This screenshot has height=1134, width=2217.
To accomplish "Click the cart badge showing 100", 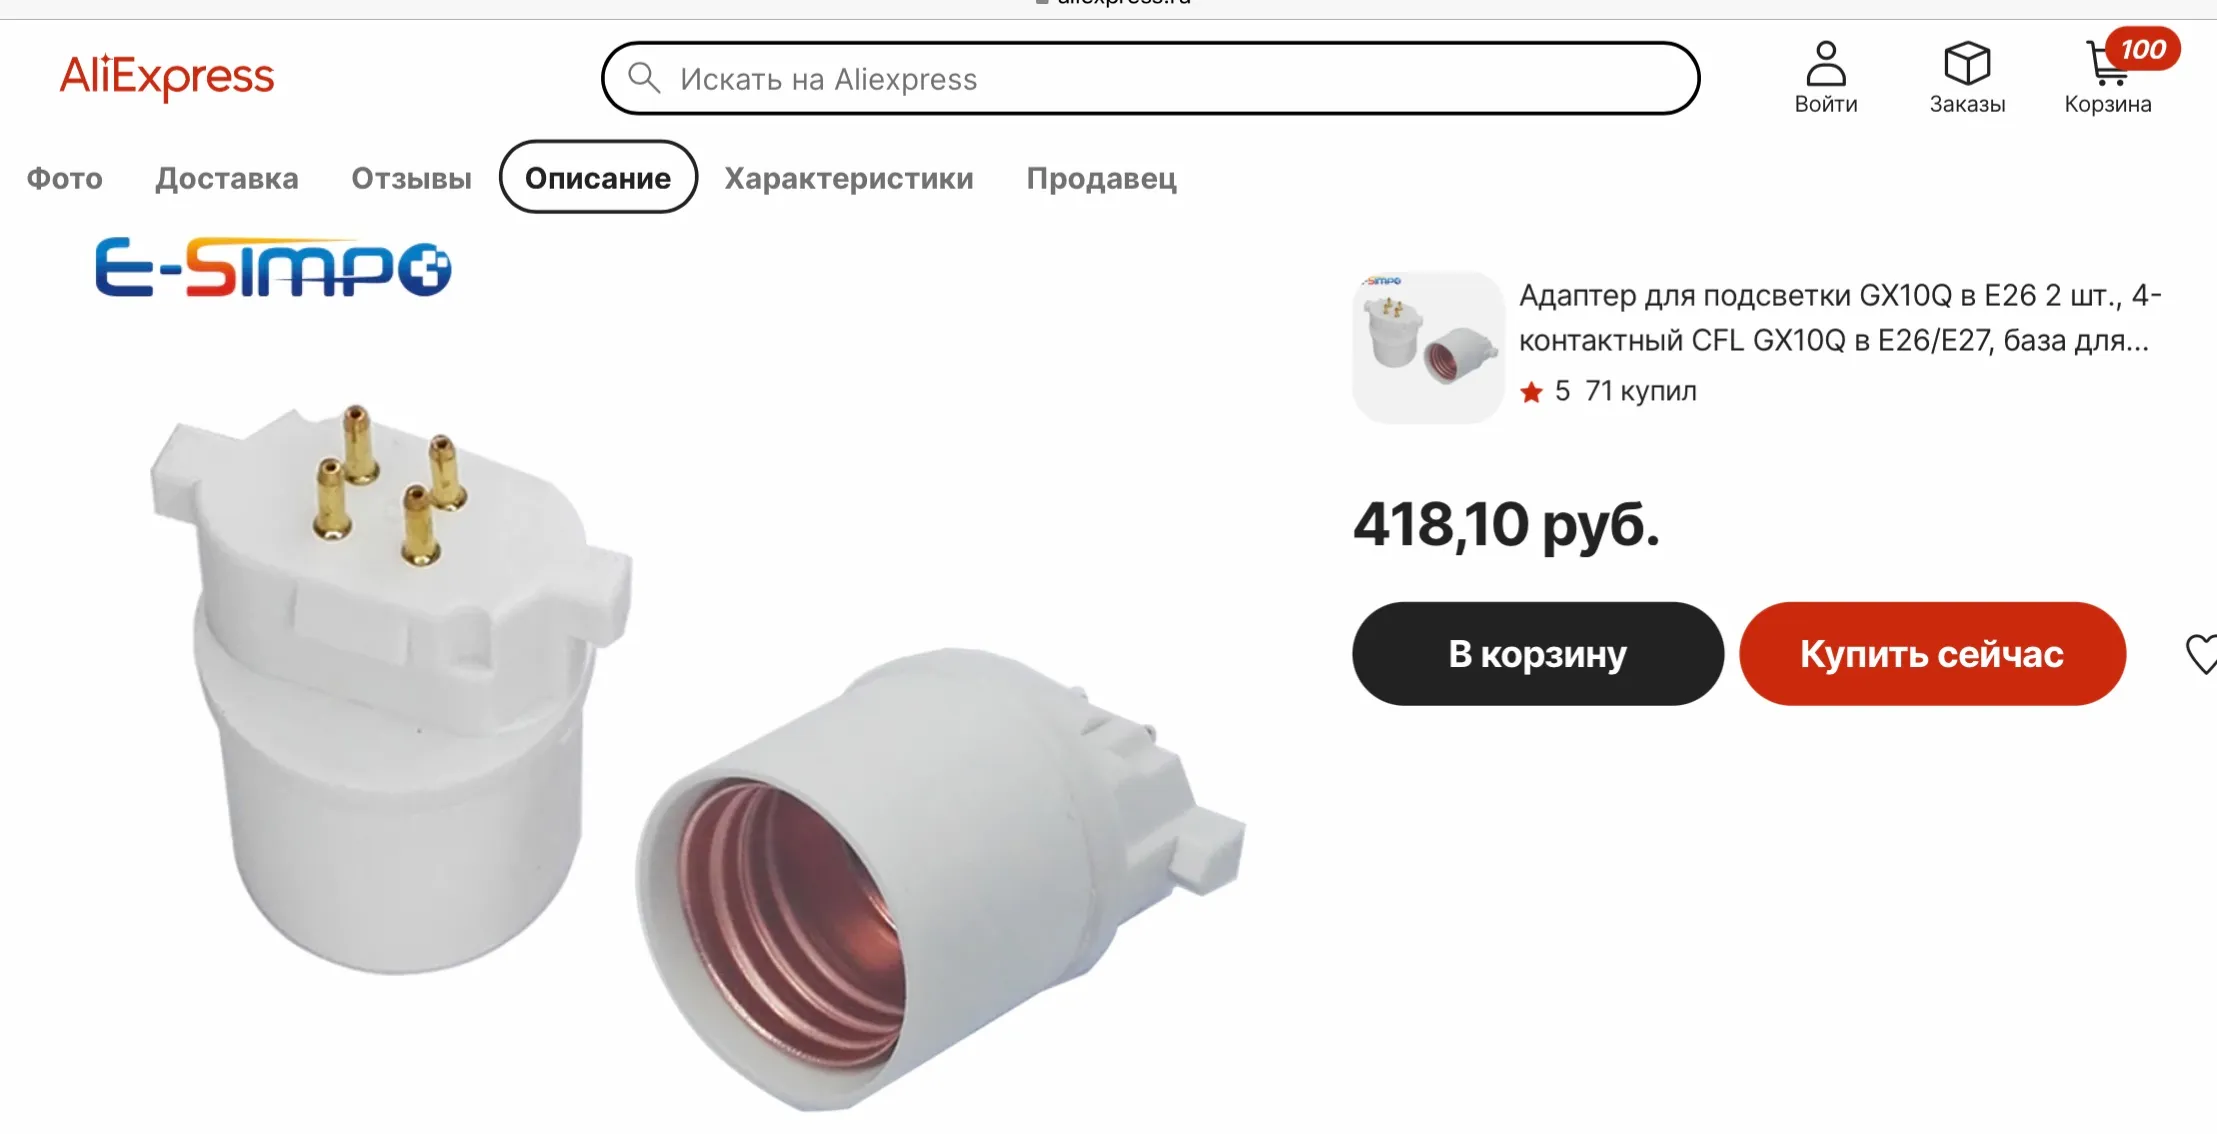I will 2143,49.
